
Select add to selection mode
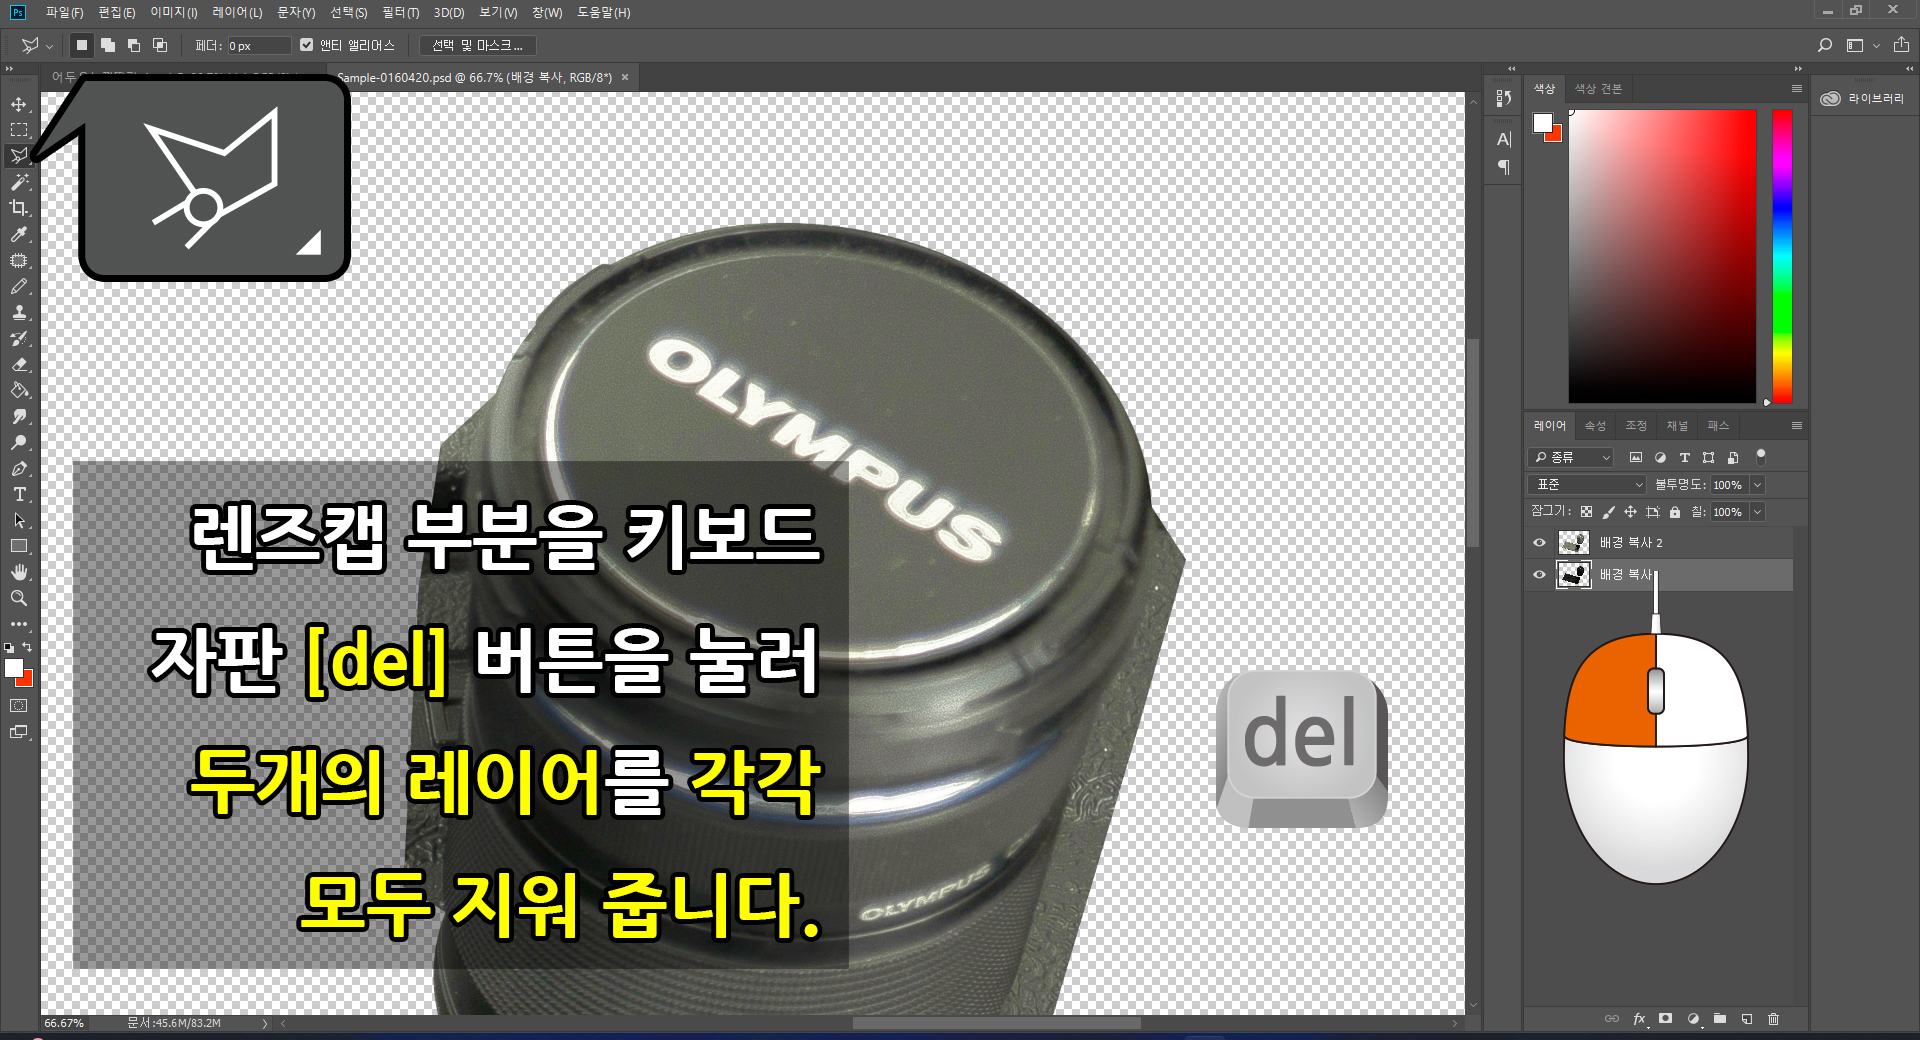coord(108,45)
